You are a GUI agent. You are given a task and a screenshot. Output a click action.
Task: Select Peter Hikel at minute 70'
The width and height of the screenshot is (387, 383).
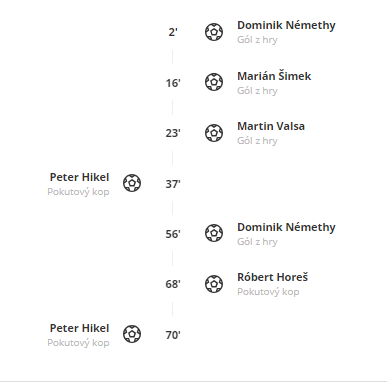point(79,328)
